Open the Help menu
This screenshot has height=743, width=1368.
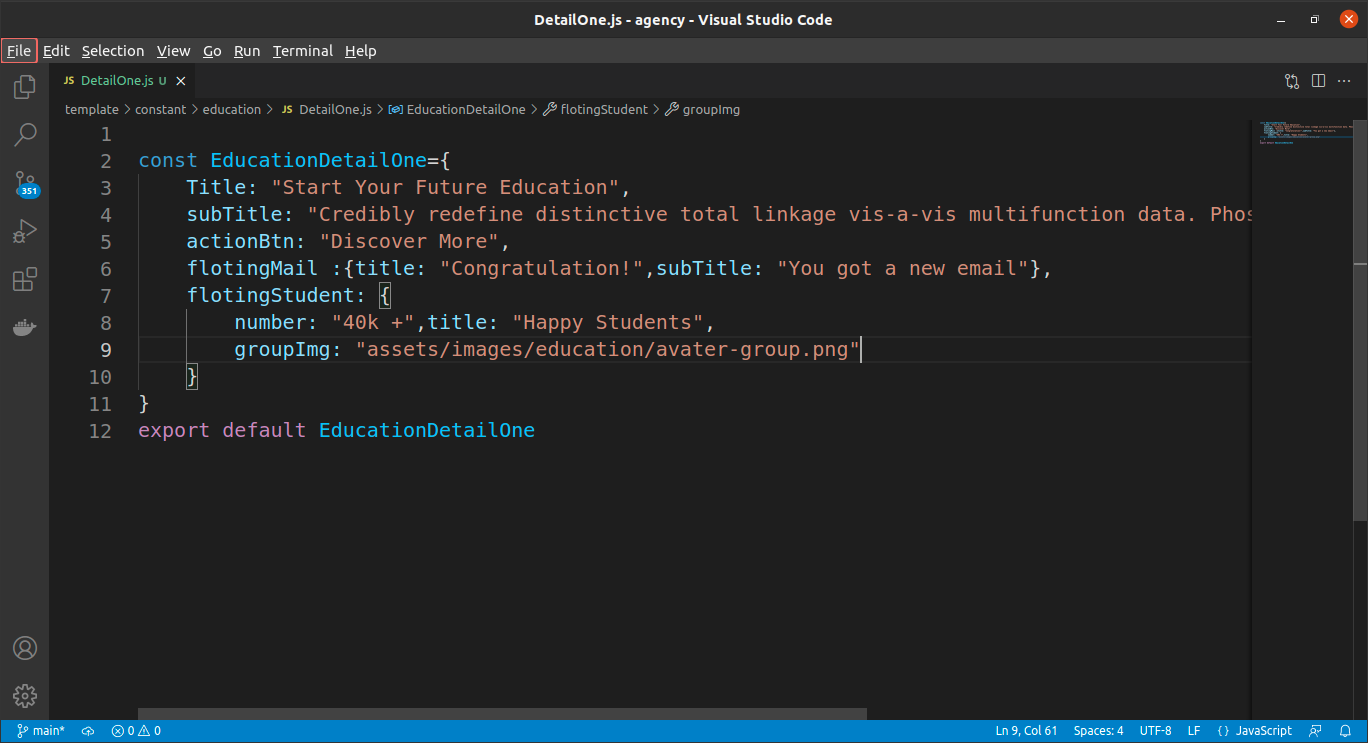pyautogui.click(x=361, y=51)
